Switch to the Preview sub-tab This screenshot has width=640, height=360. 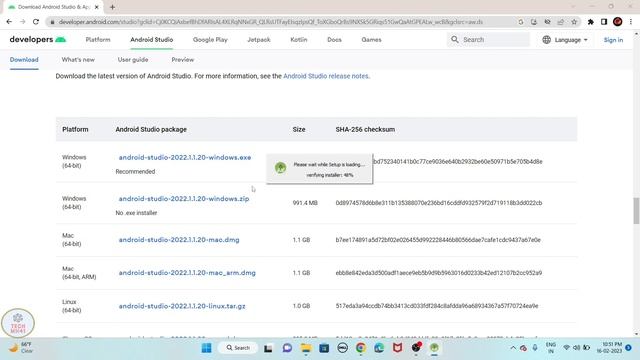tap(183, 60)
